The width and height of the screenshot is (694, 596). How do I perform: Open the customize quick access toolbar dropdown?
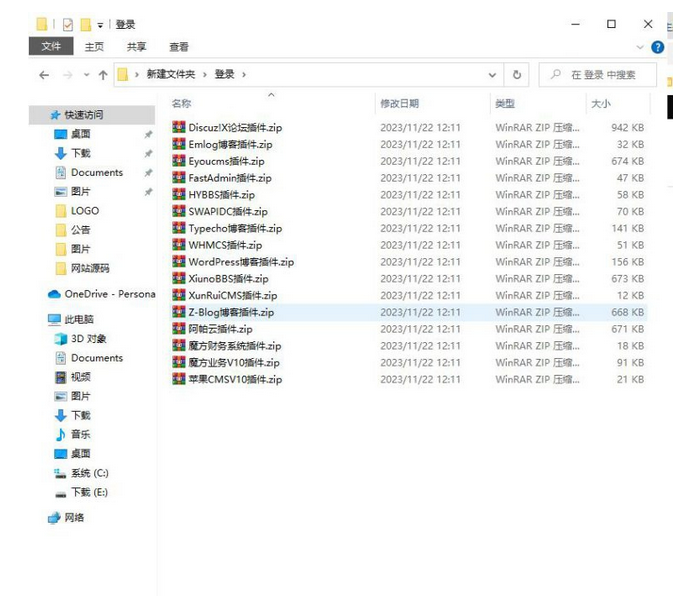[100, 25]
